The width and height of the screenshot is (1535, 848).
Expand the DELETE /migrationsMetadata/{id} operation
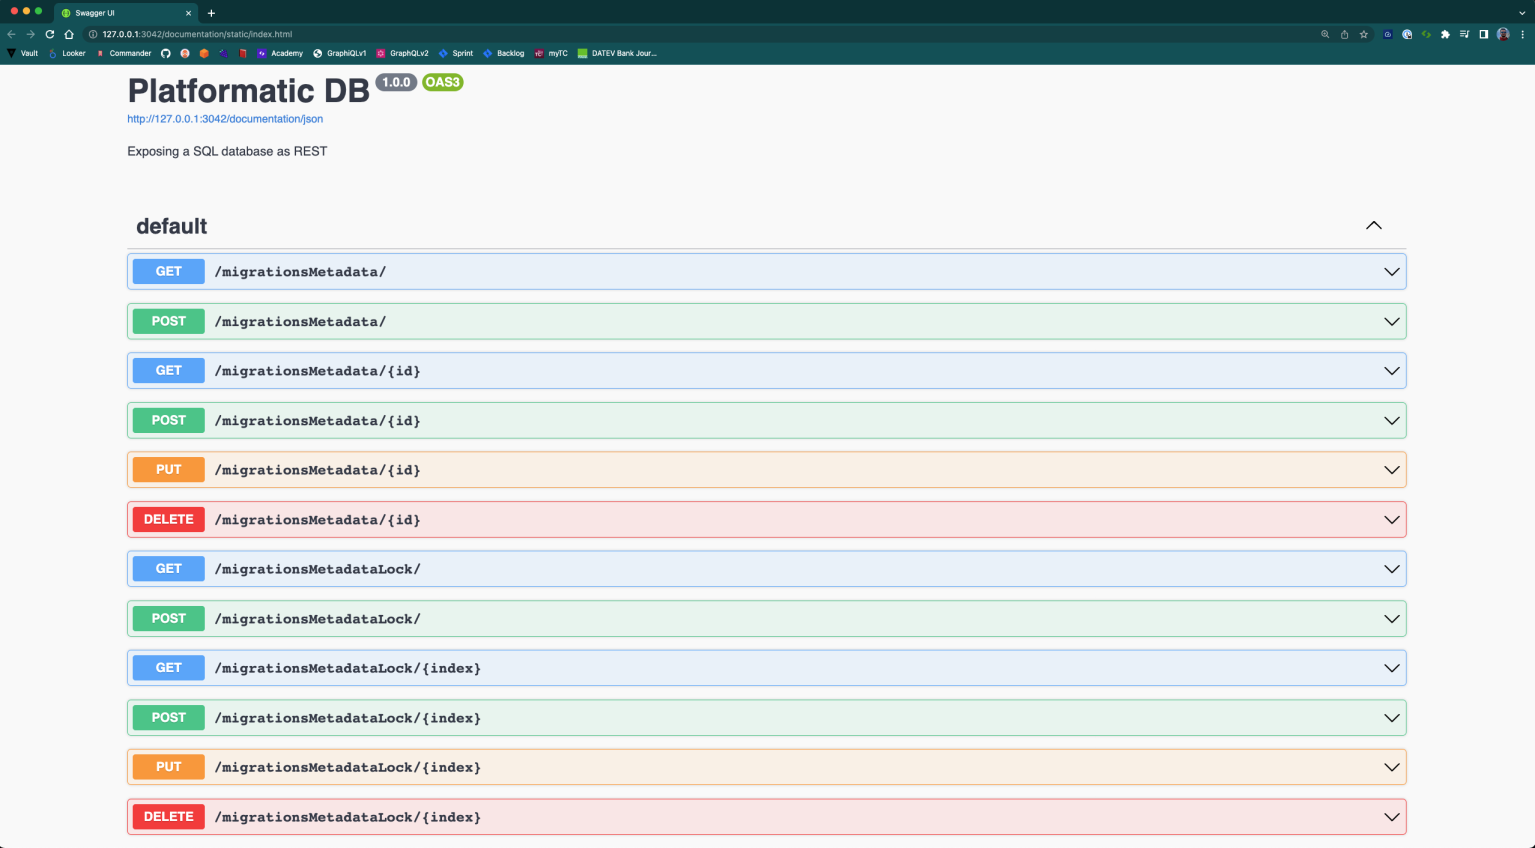point(1391,519)
